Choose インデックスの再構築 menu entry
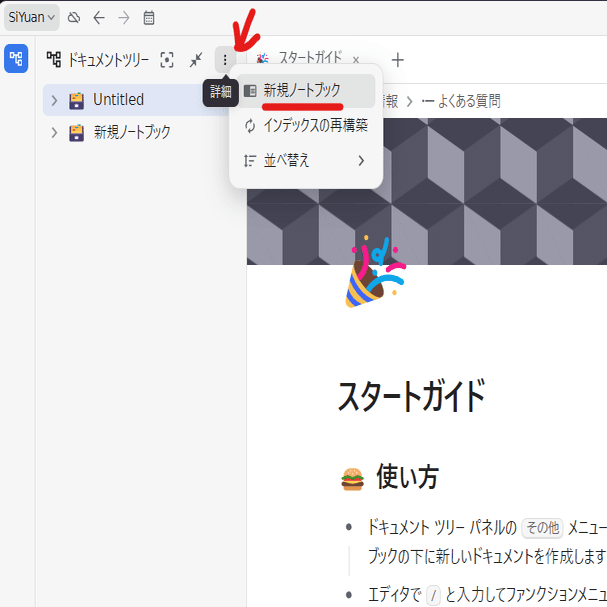This screenshot has height=607, width=607. click(306, 126)
